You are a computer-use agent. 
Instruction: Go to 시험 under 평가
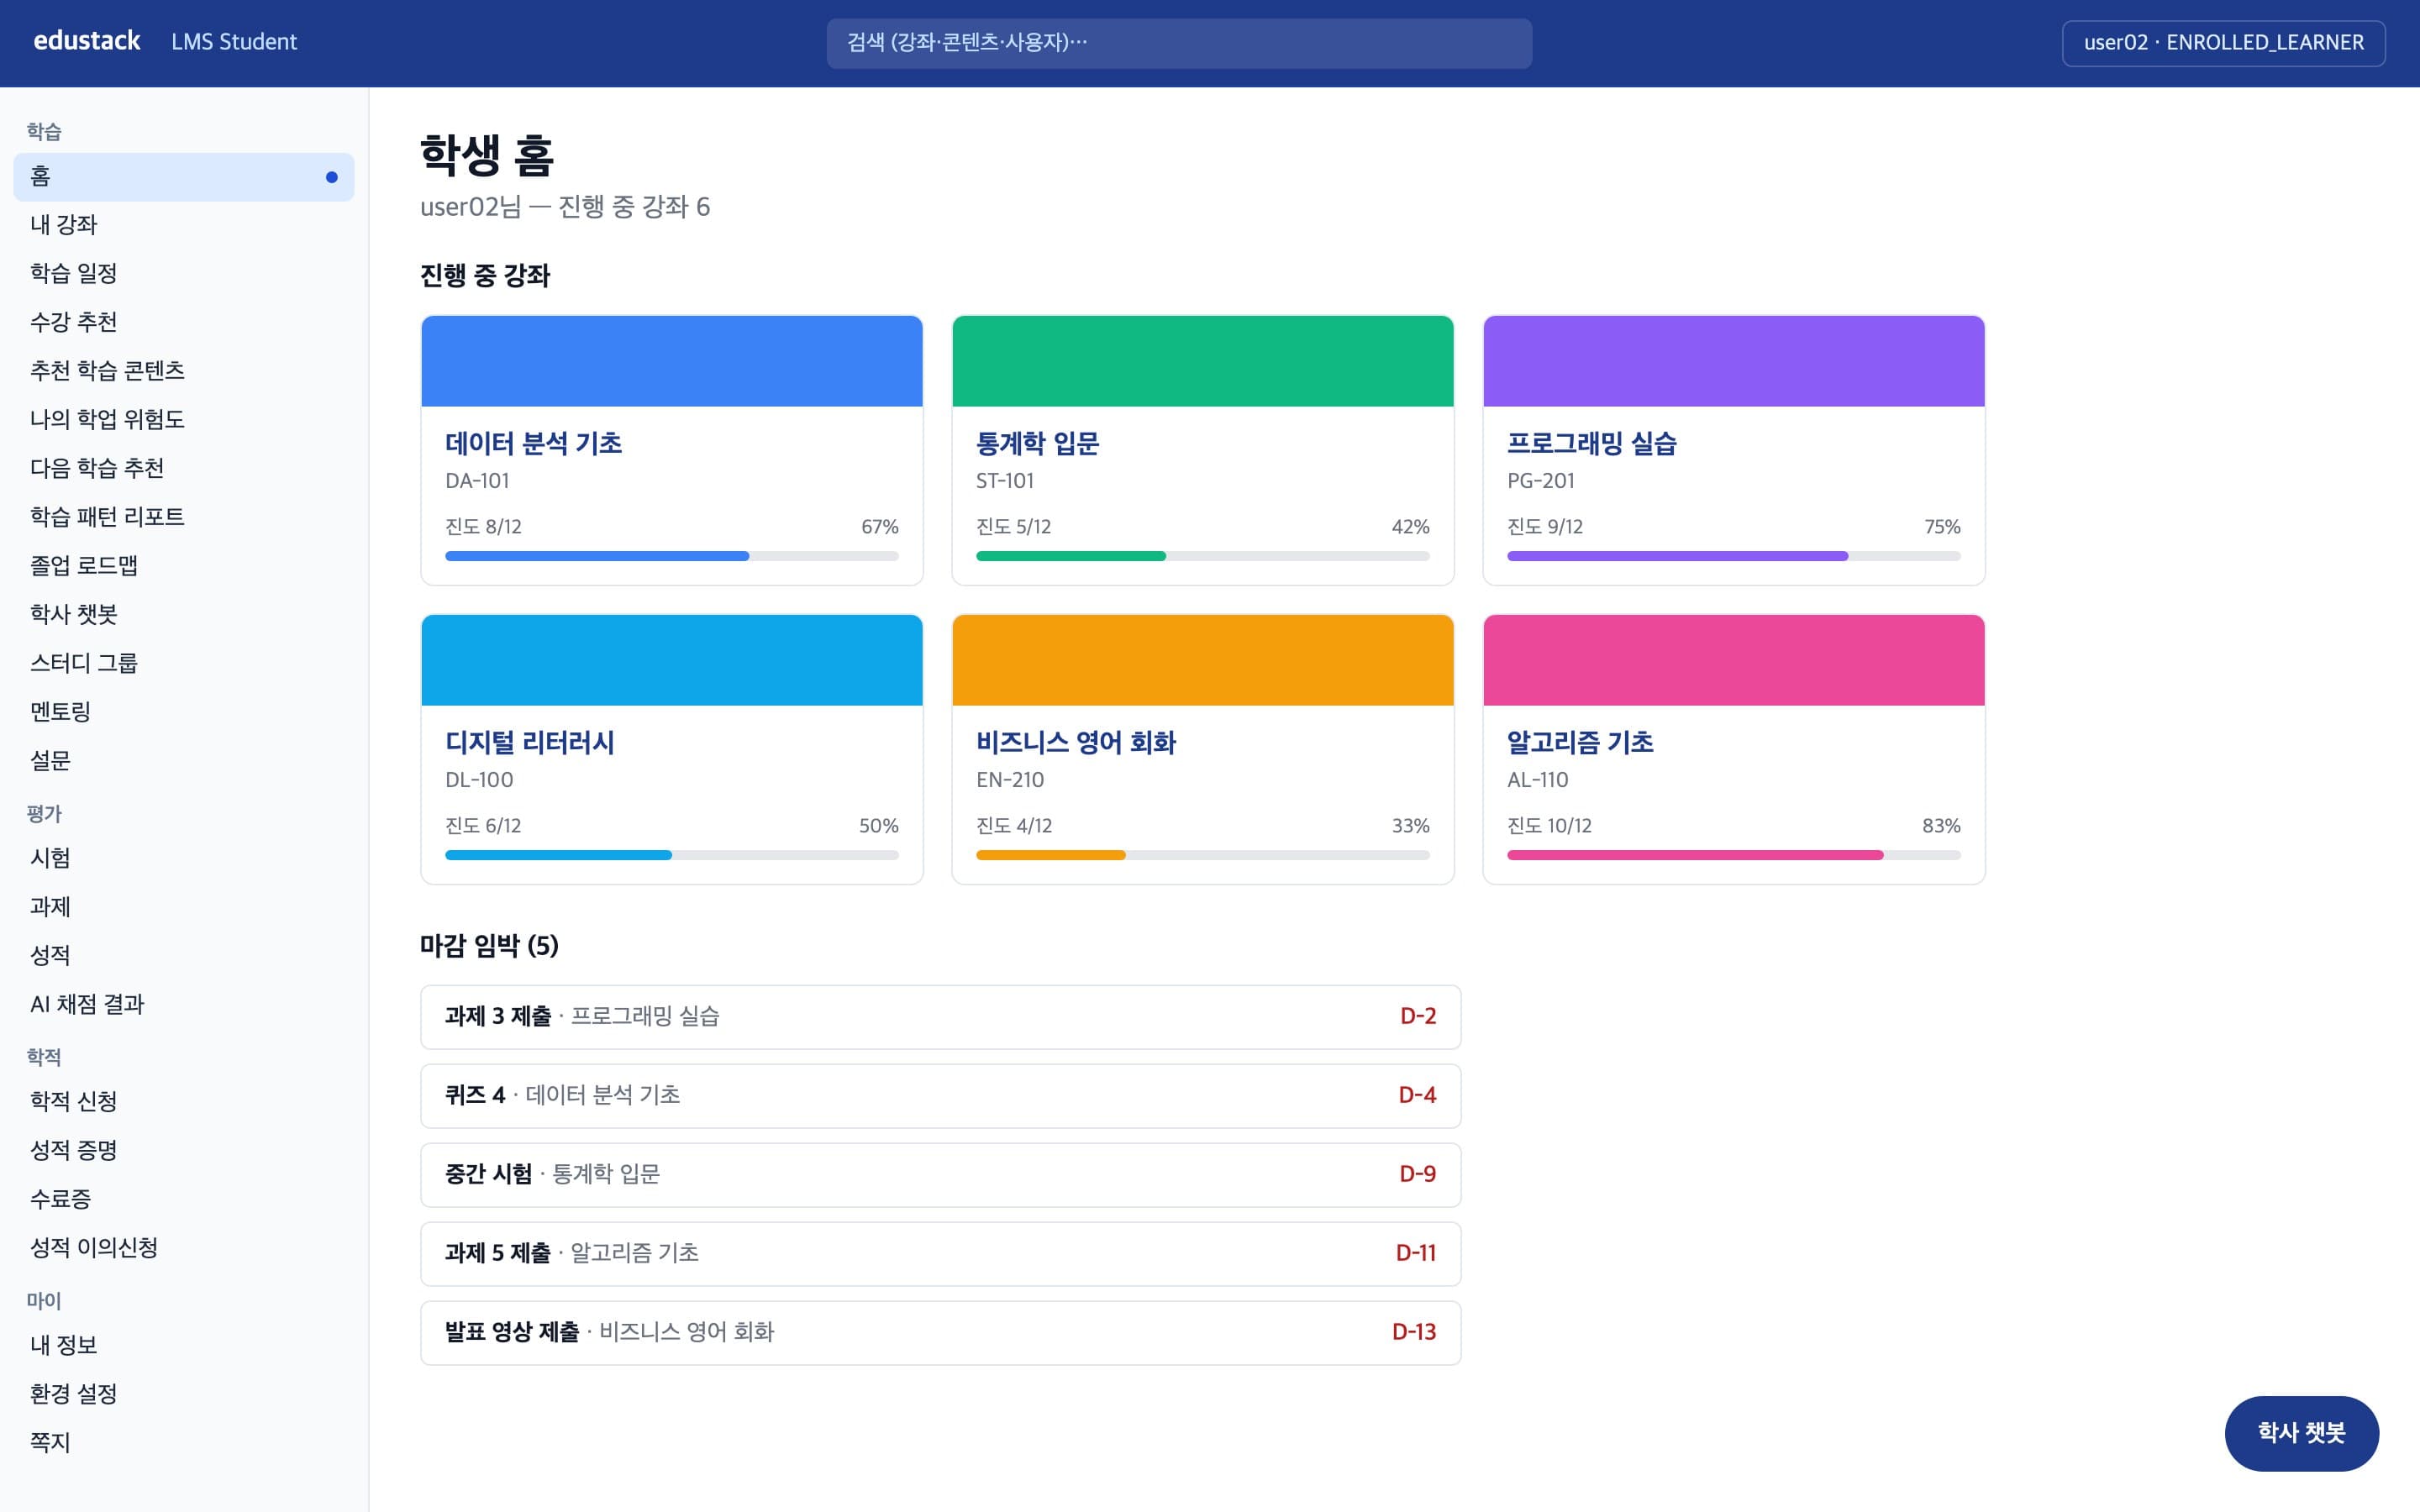coord(184,858)
